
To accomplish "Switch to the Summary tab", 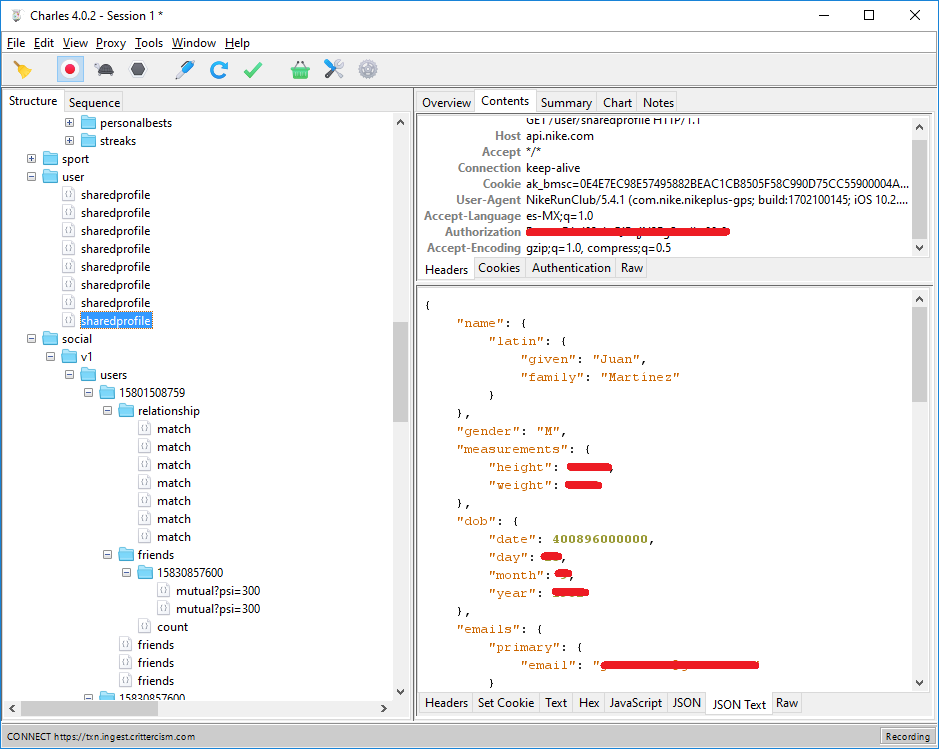I will (x=566, y=102).
